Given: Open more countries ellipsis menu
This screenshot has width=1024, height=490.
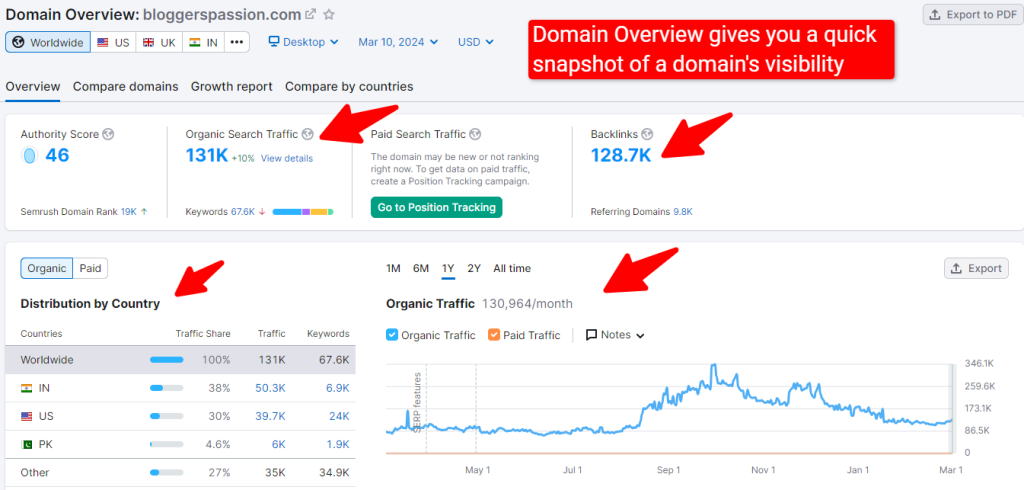Looking at the screenshot, I should pos(236,42).
